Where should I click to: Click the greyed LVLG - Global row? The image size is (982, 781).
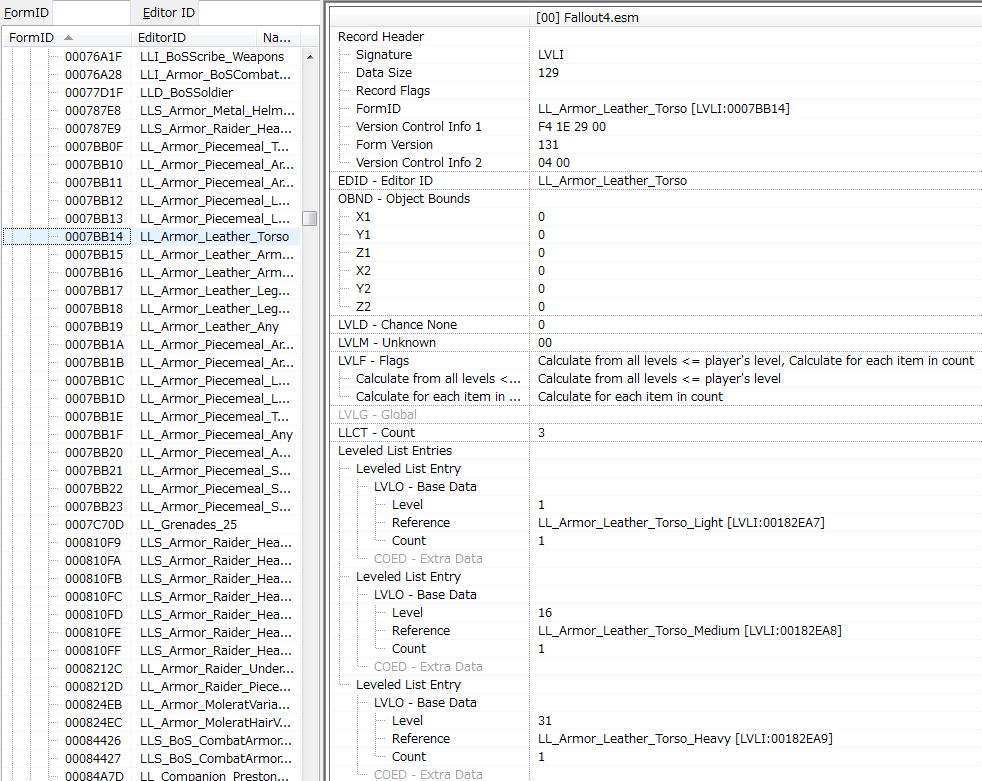pyautogui.click(x=656, y=415)
